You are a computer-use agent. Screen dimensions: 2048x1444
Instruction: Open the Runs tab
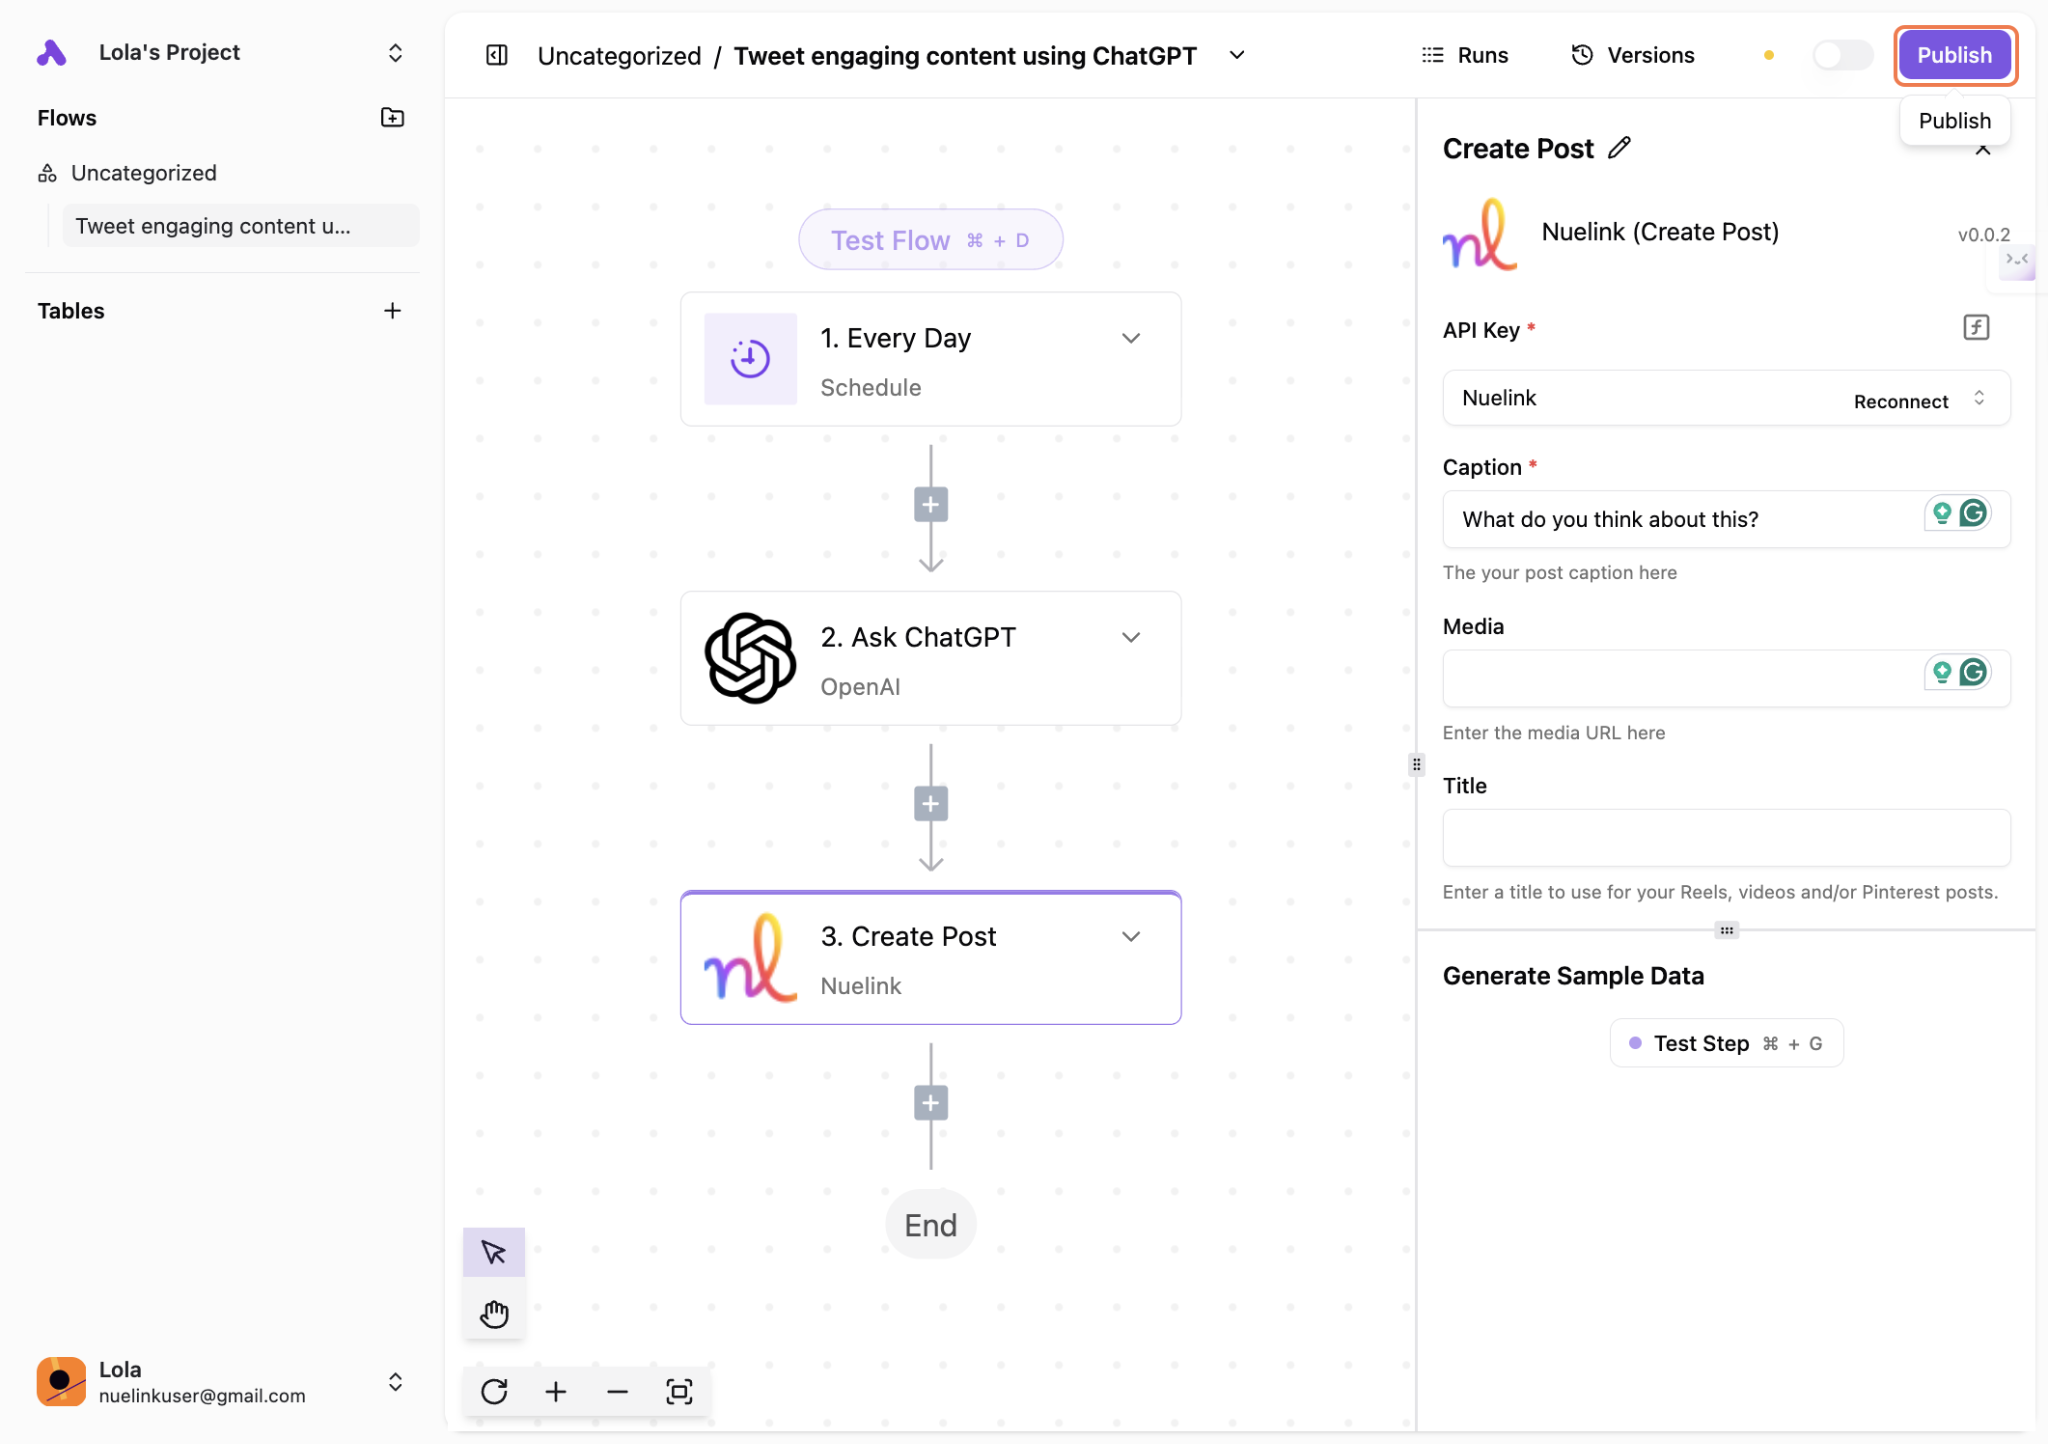[1465, 55]
